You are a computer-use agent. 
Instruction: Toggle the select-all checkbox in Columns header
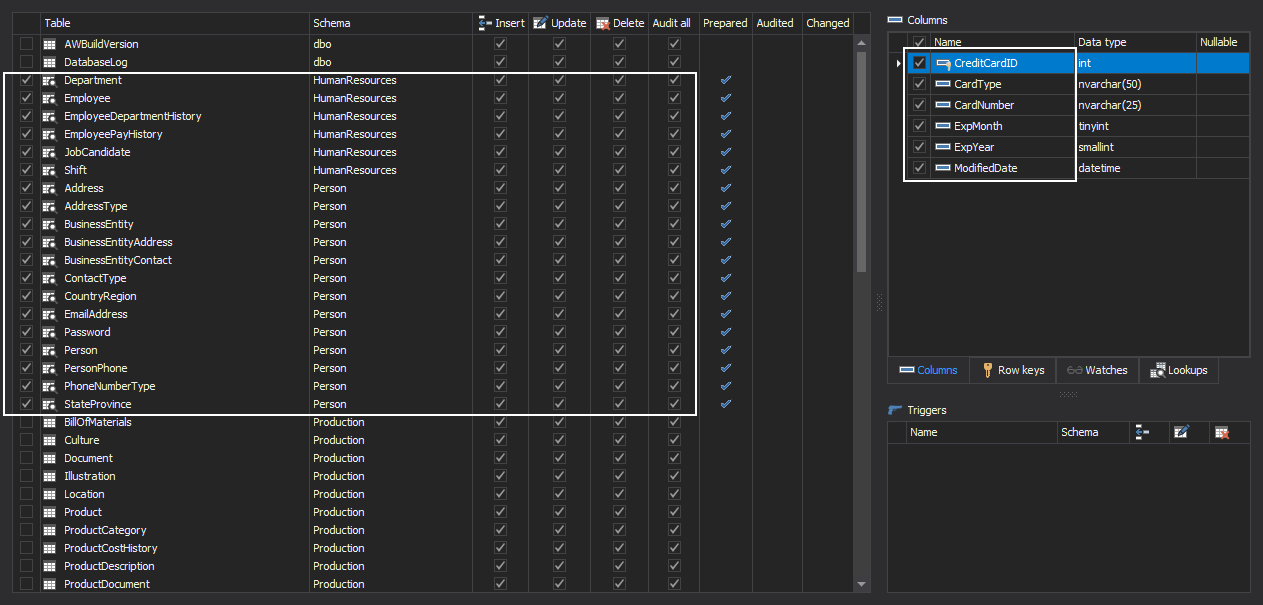click(919, 42)
